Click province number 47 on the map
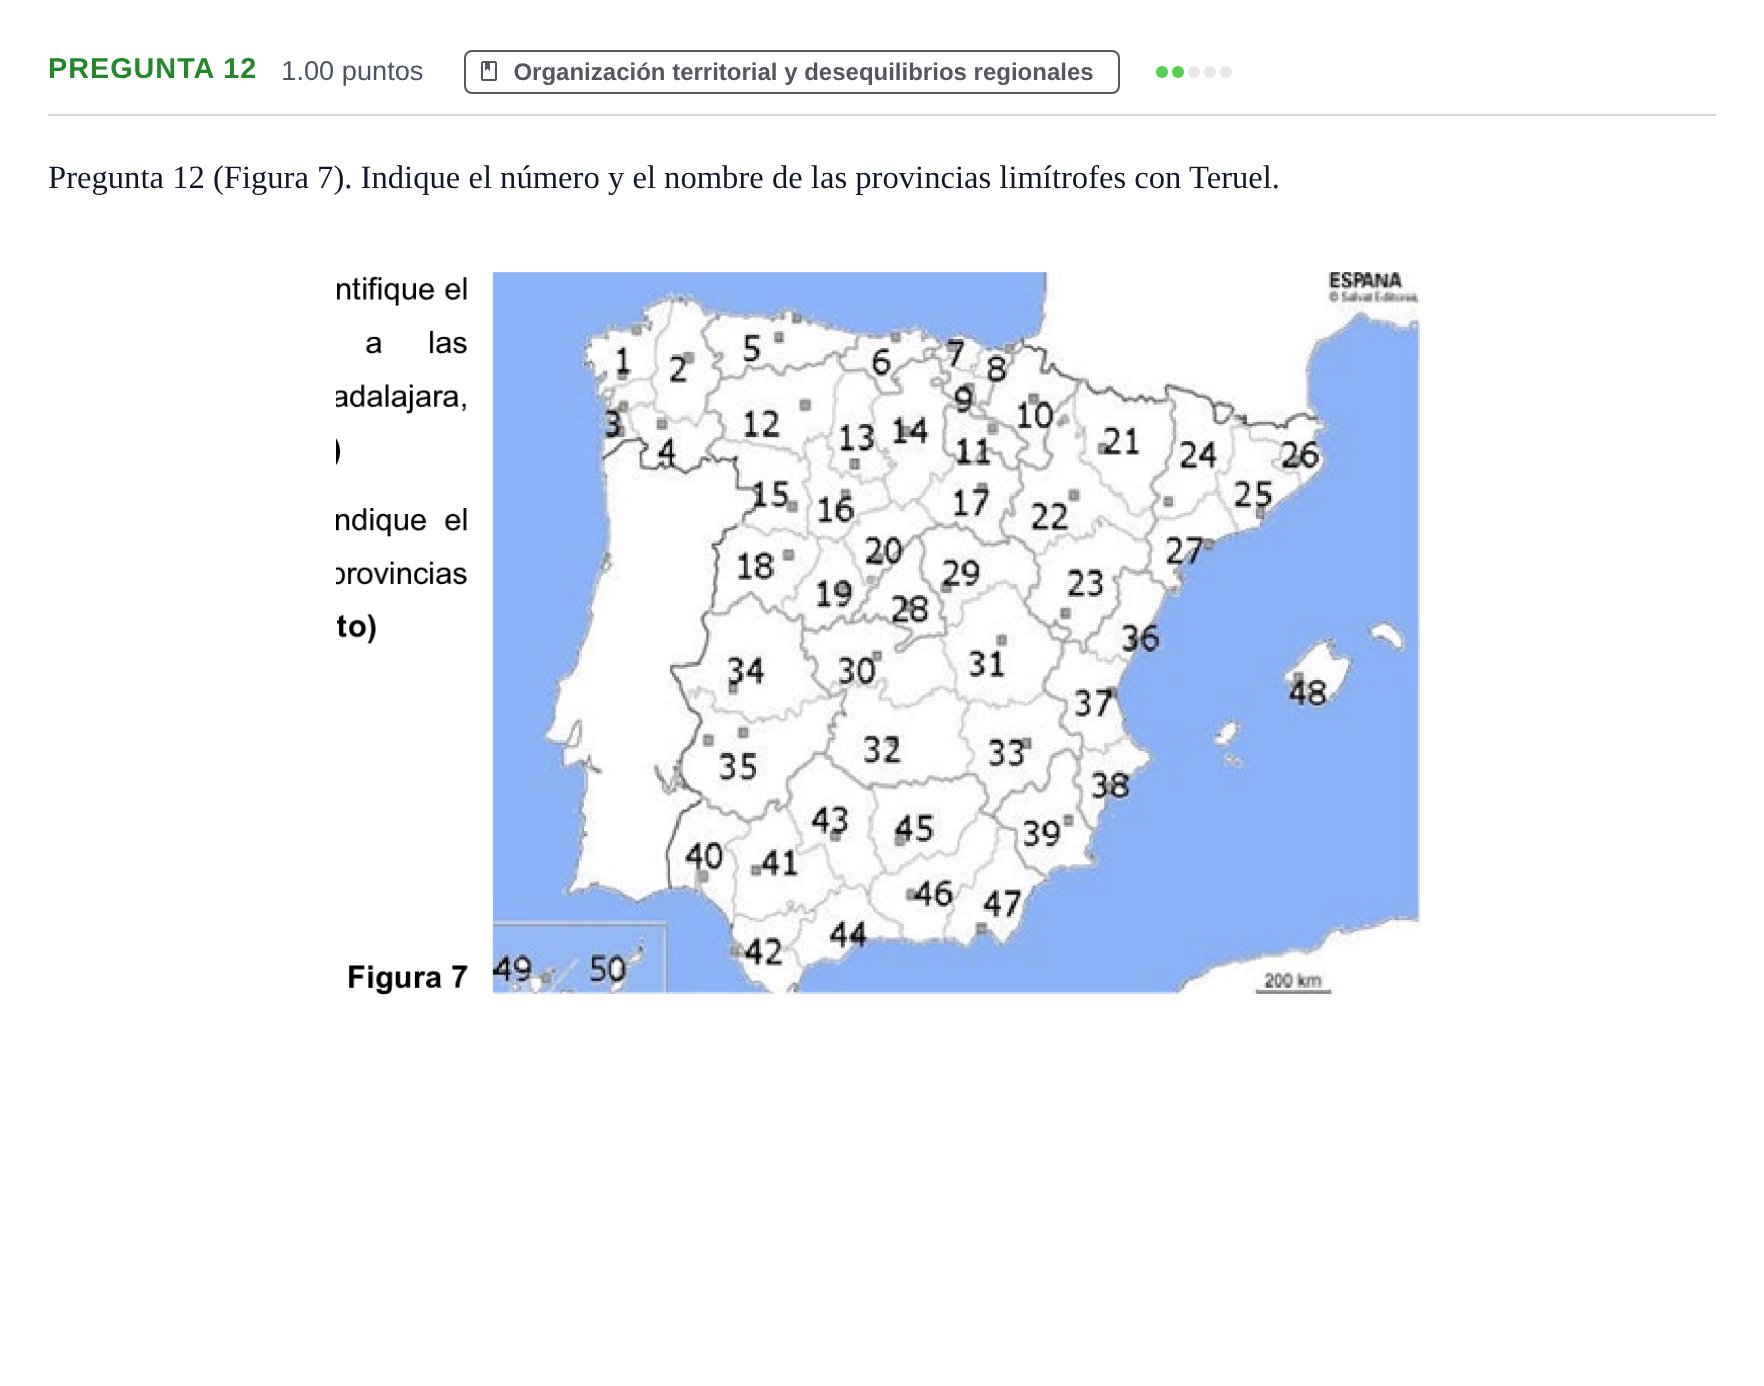The image size is (1764, 1386). point(1002,904)
